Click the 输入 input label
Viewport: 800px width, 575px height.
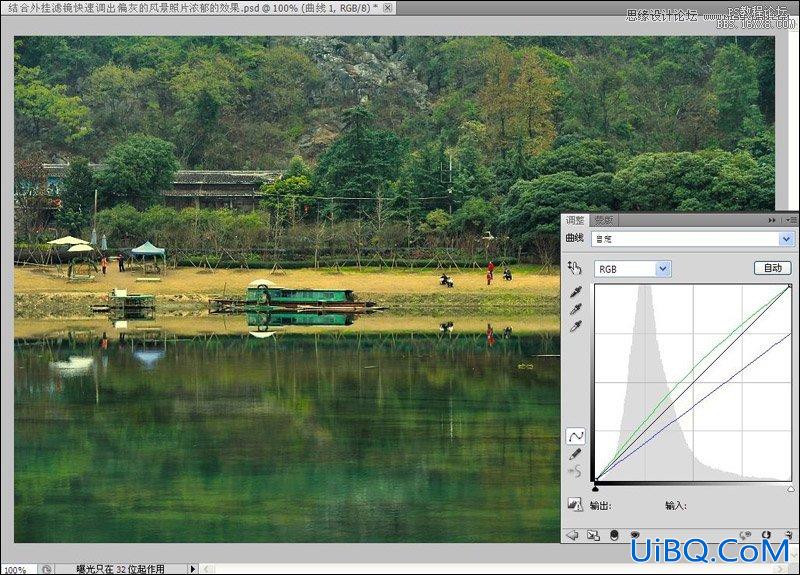click(x=676, y=506)
